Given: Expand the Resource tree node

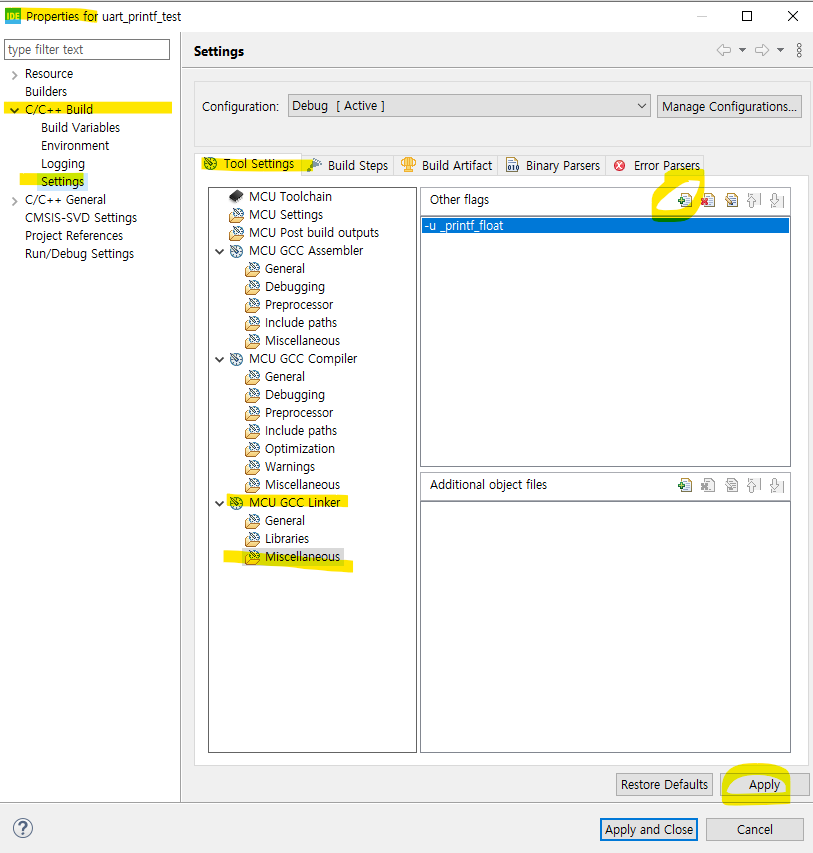Looking at the screenshot, I should [14, 75].
